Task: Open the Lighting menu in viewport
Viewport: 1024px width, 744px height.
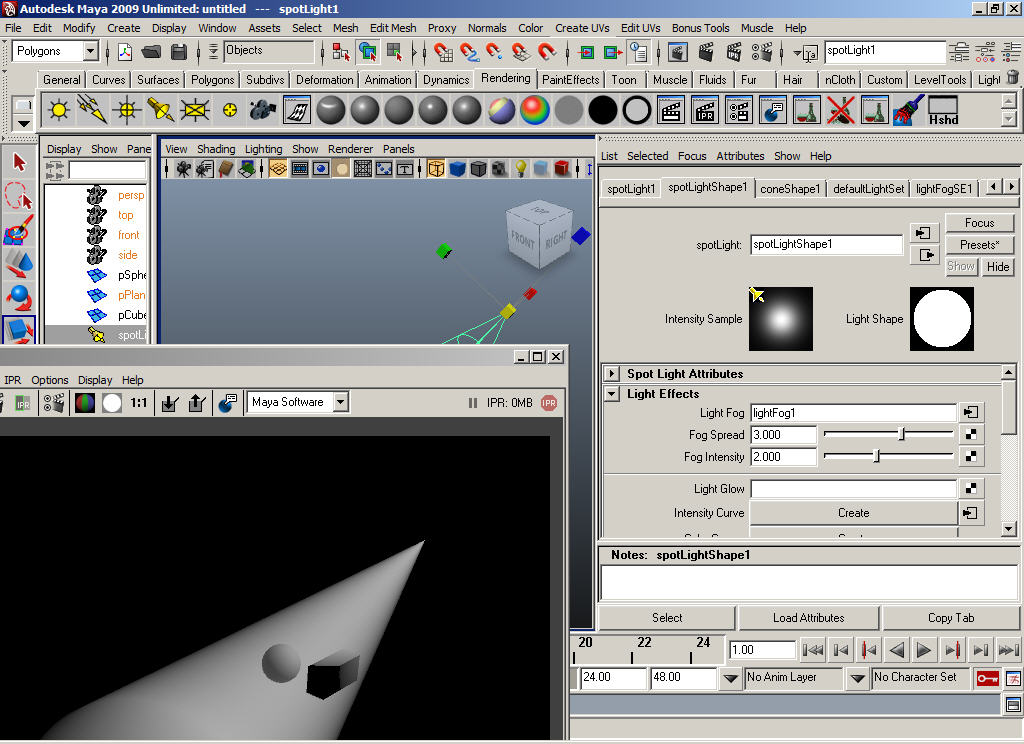Action: 263,149
